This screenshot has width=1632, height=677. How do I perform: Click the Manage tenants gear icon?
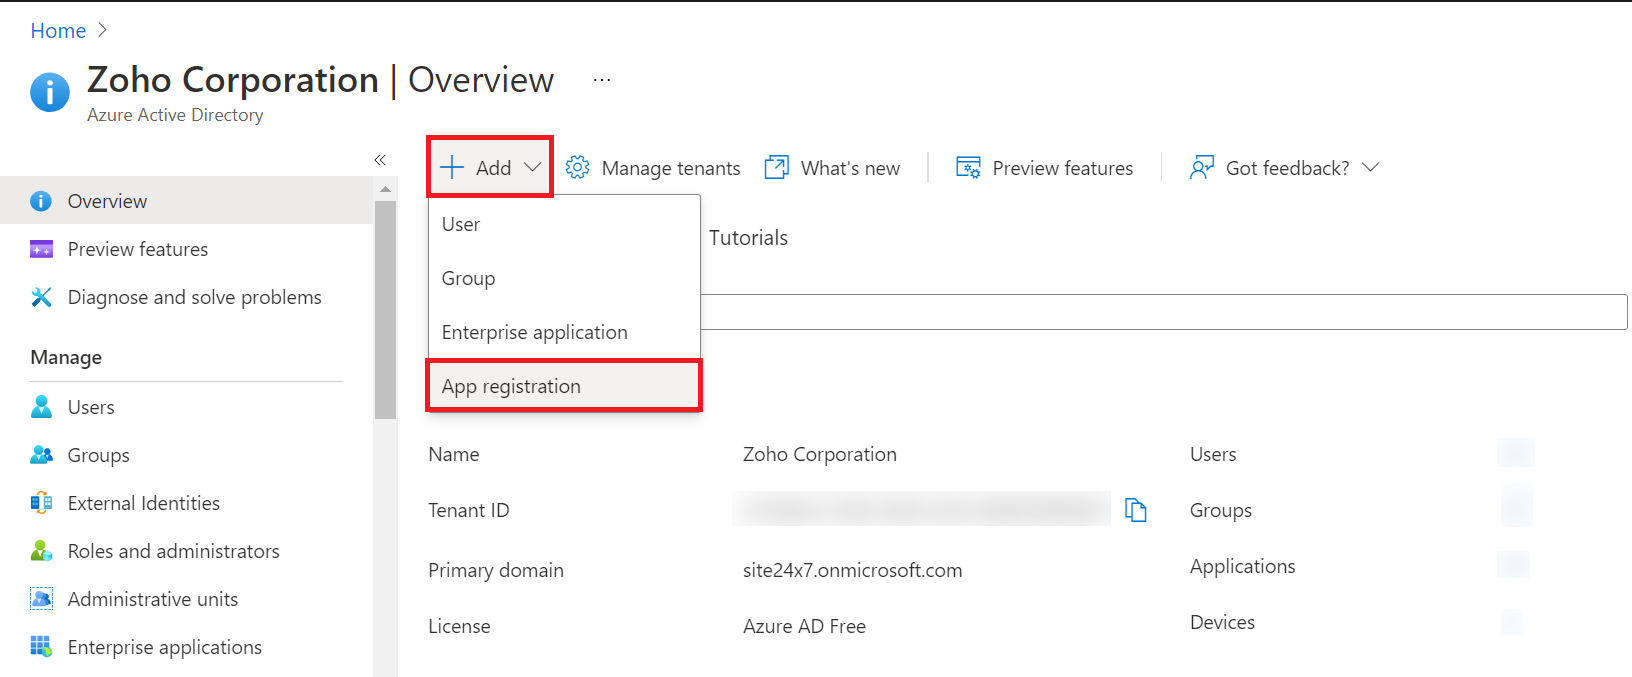577,167
